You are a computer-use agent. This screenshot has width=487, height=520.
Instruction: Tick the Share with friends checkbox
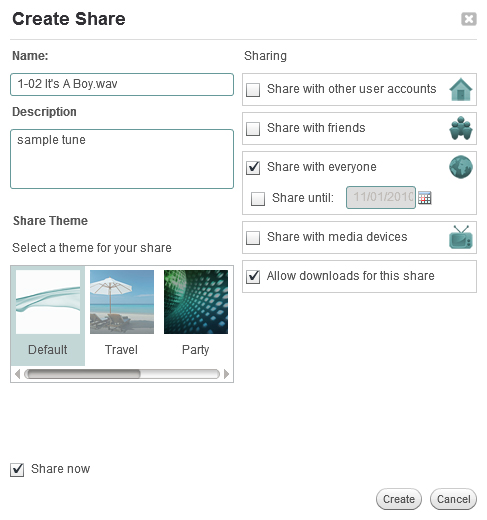(253, 129)
